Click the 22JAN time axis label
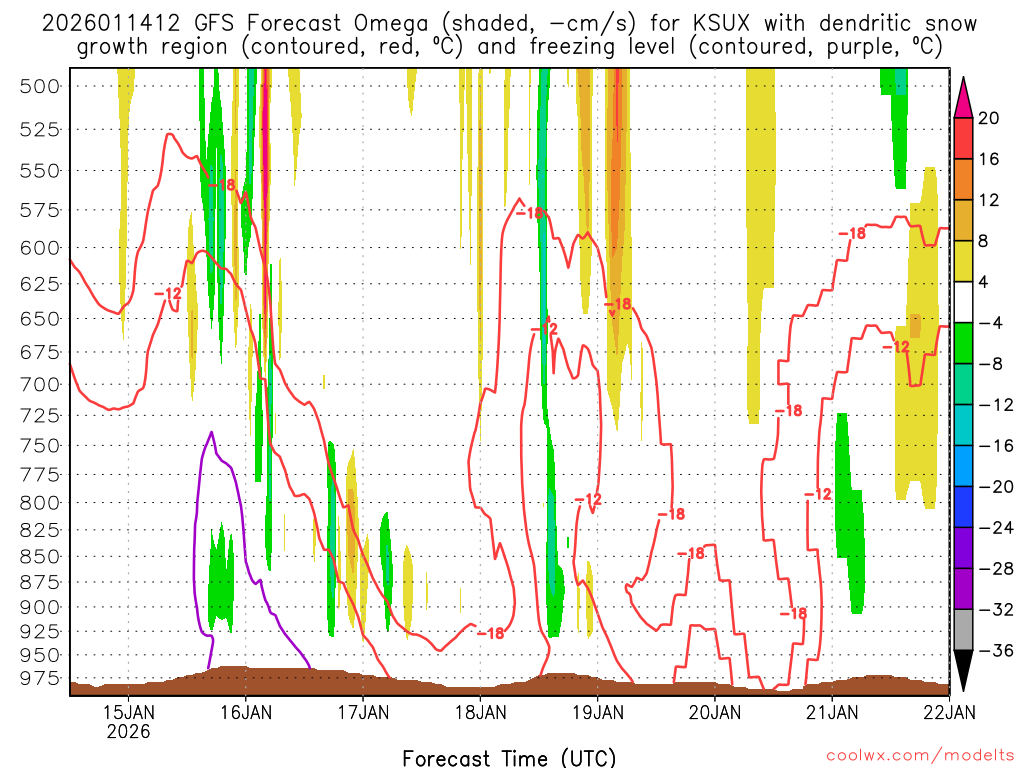Screen dimensions: 1024x768 949,711
